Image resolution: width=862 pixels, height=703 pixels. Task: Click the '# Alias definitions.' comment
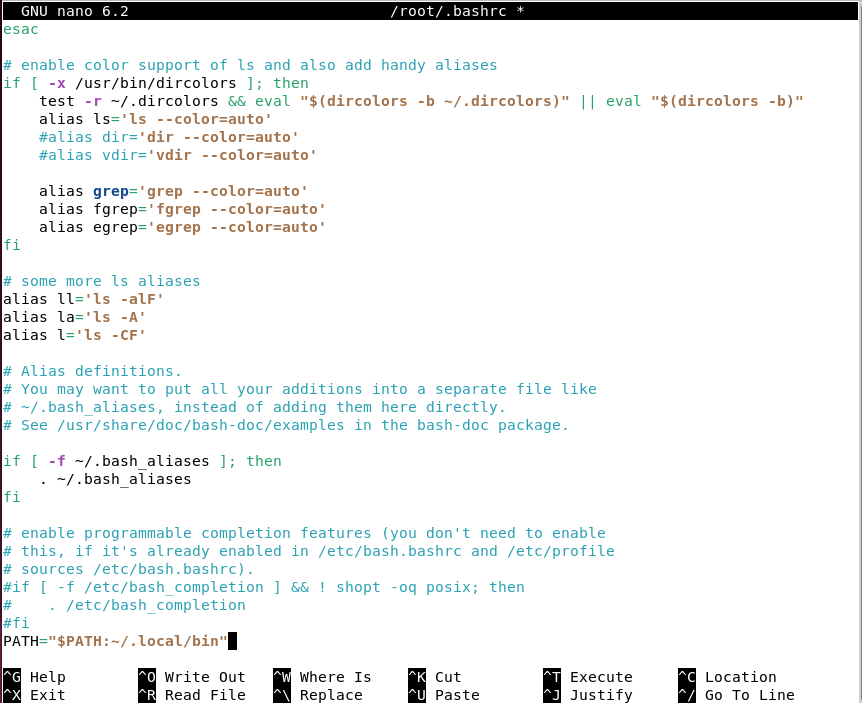92,371
